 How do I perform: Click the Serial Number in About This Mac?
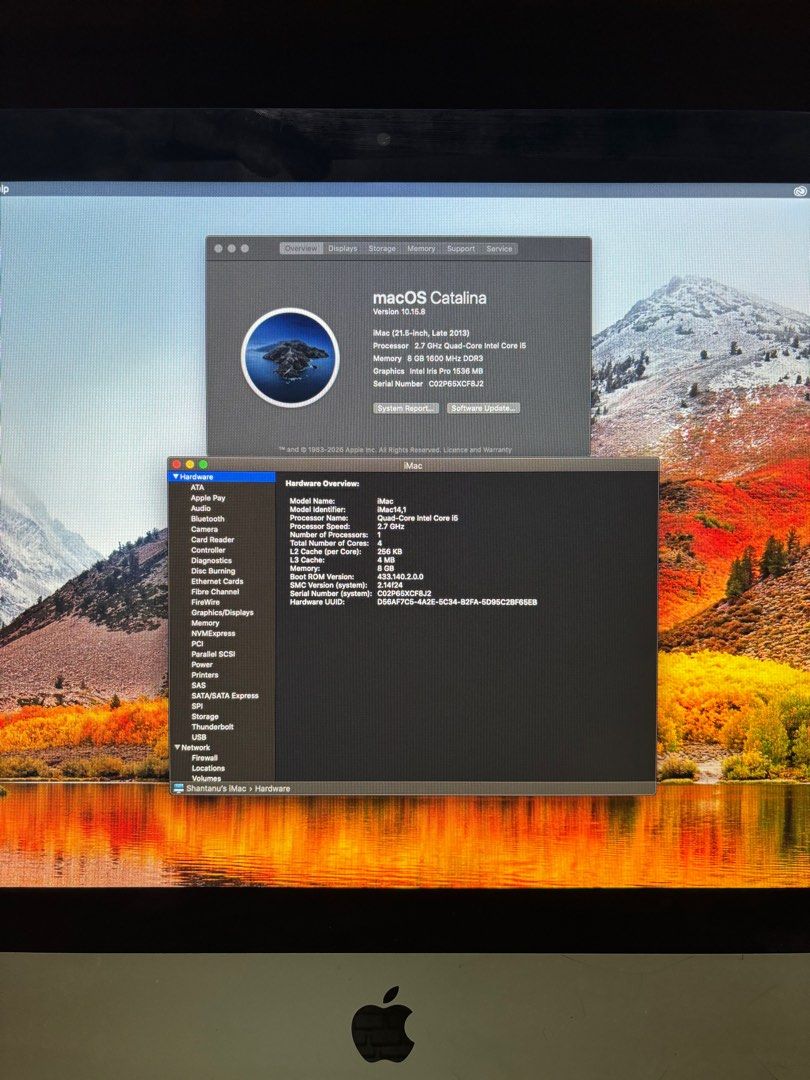pyautogui.click(x=428, y=384)
